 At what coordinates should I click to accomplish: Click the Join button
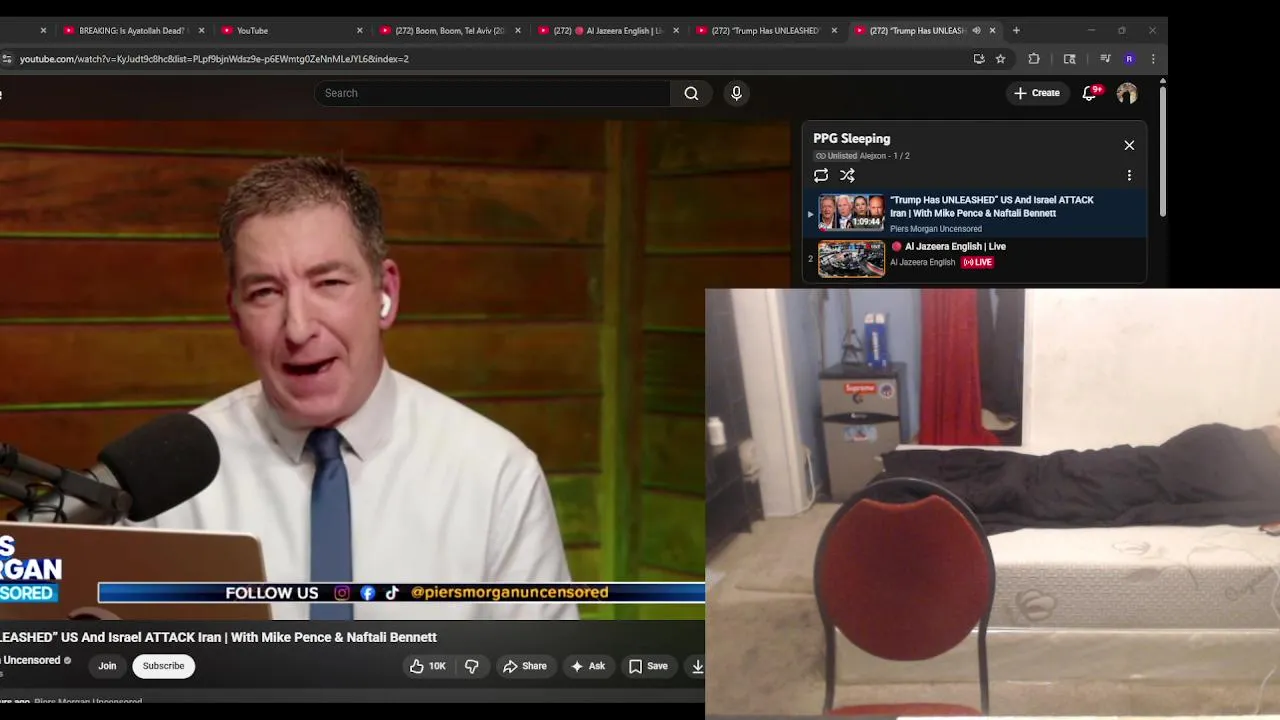[x=107, y=666]
